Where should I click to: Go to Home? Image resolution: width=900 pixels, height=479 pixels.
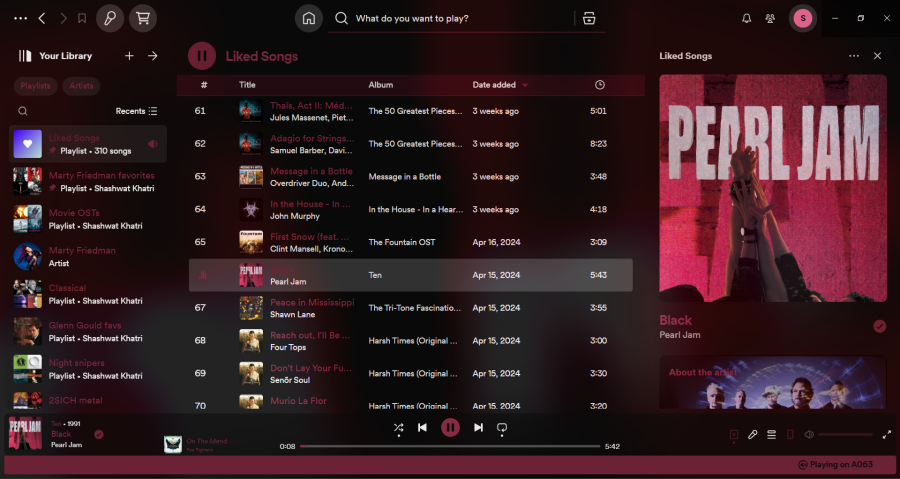pyautogui.click(x=309, y=18)
